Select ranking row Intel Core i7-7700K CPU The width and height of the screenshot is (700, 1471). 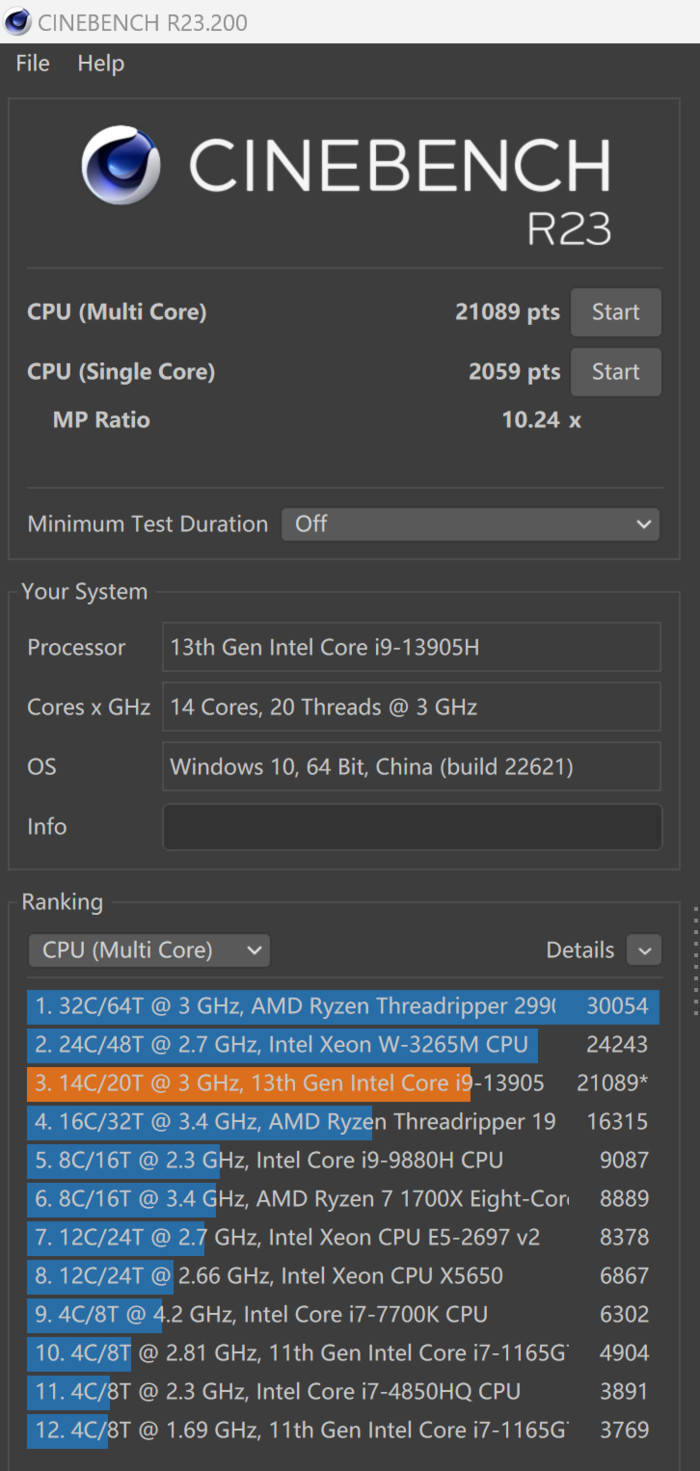[x=343, y=1314]
